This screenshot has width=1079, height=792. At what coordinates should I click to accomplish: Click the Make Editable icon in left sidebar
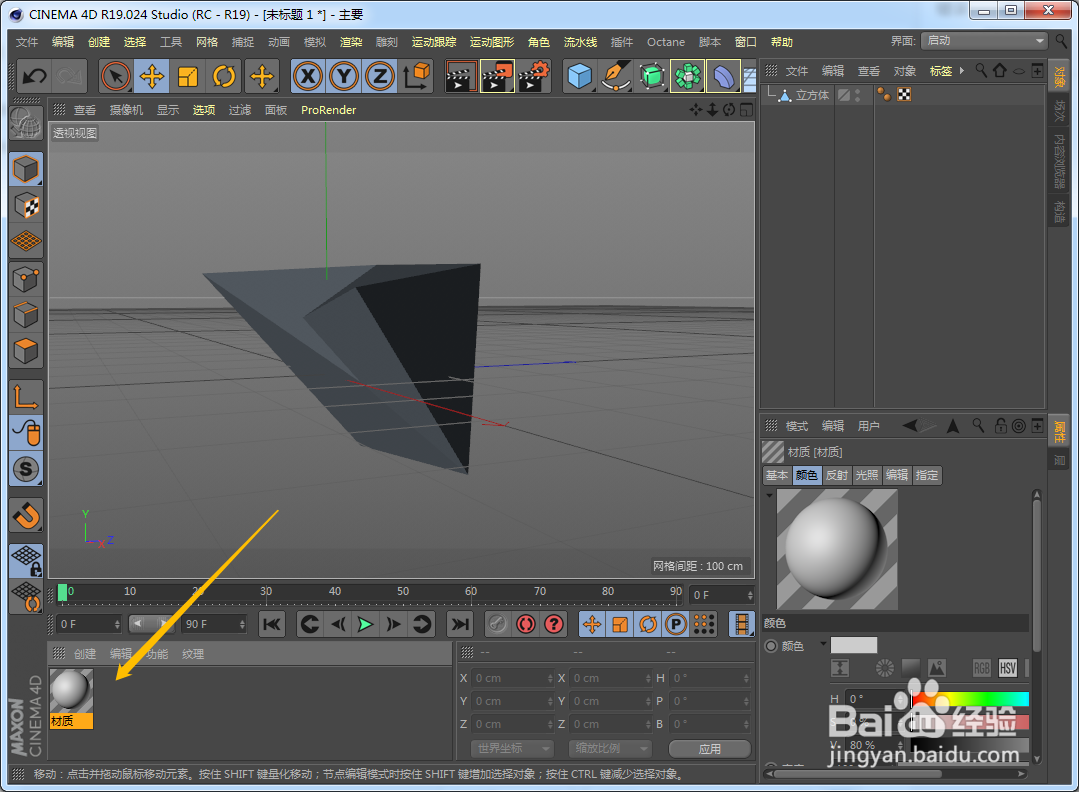[26, 125]
